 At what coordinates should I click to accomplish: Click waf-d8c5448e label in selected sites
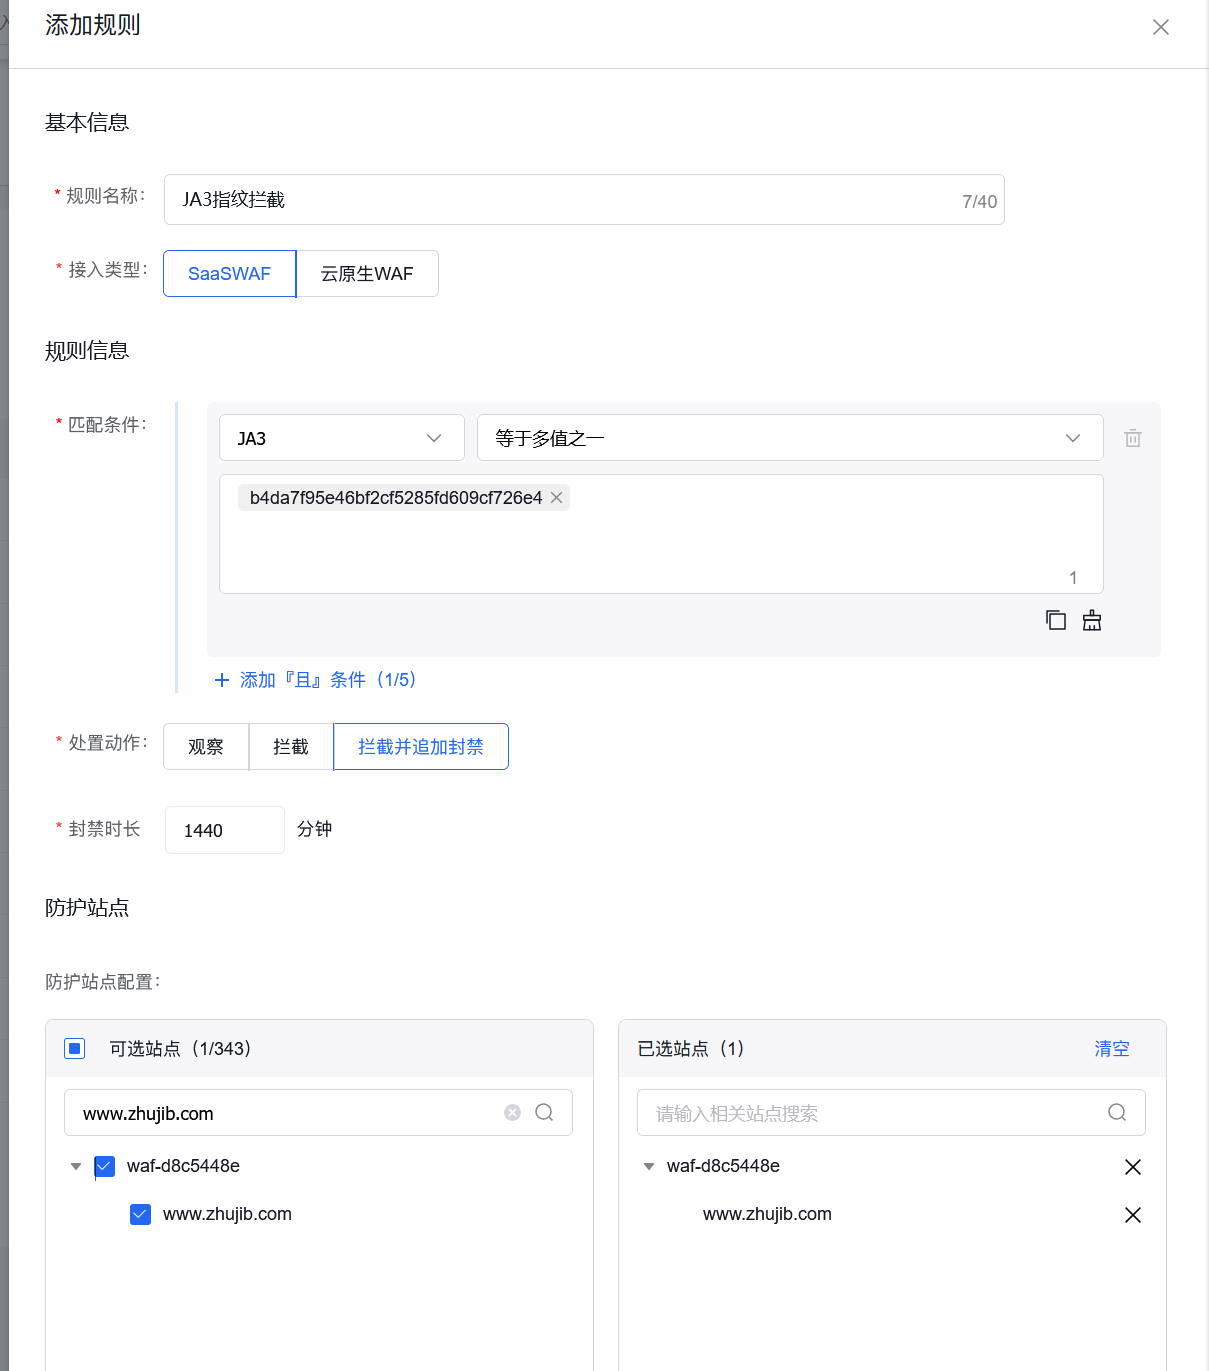tap(723, 1166)
